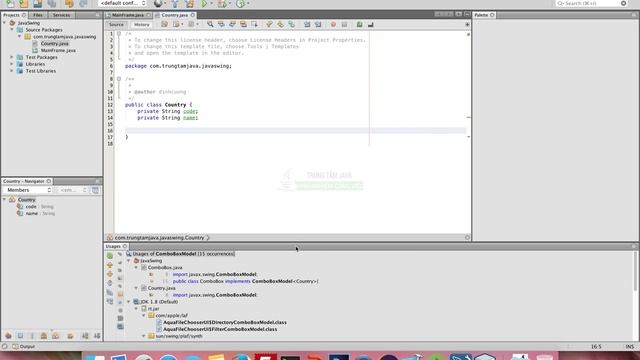Switch to the Files tab

pyautogui.click(x=38, y=15)
